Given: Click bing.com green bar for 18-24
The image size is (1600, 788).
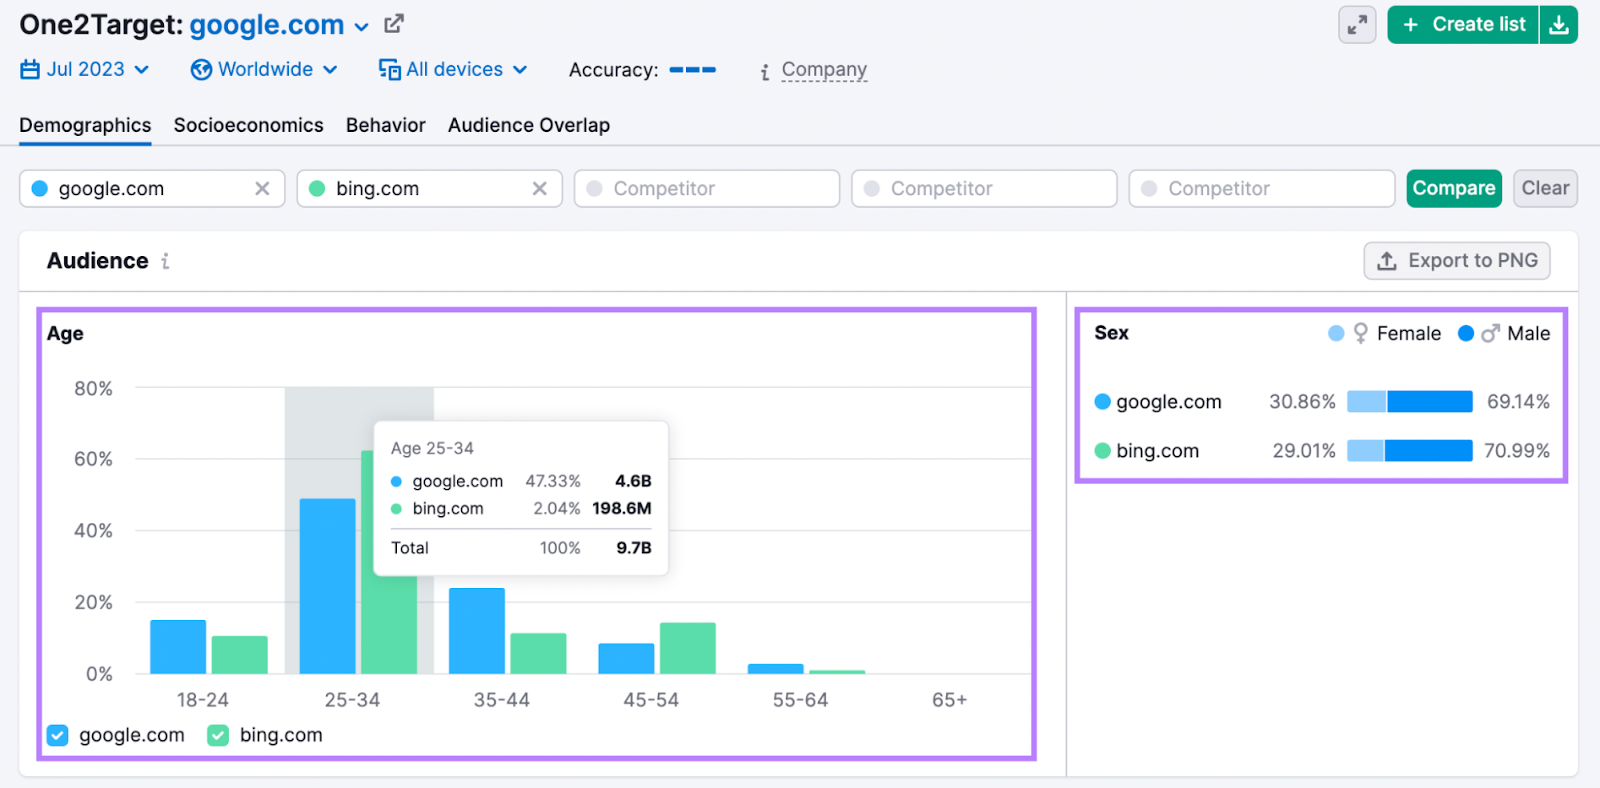Looking at the screenshot, I should pyautogui.click(x=240, y=655).
